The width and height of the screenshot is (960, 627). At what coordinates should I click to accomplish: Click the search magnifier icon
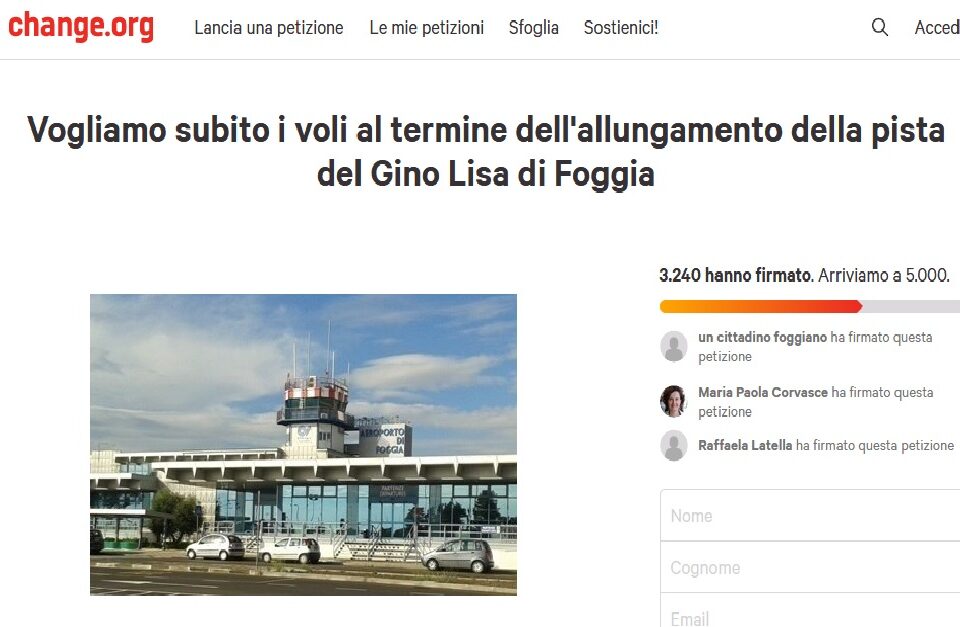879,27
